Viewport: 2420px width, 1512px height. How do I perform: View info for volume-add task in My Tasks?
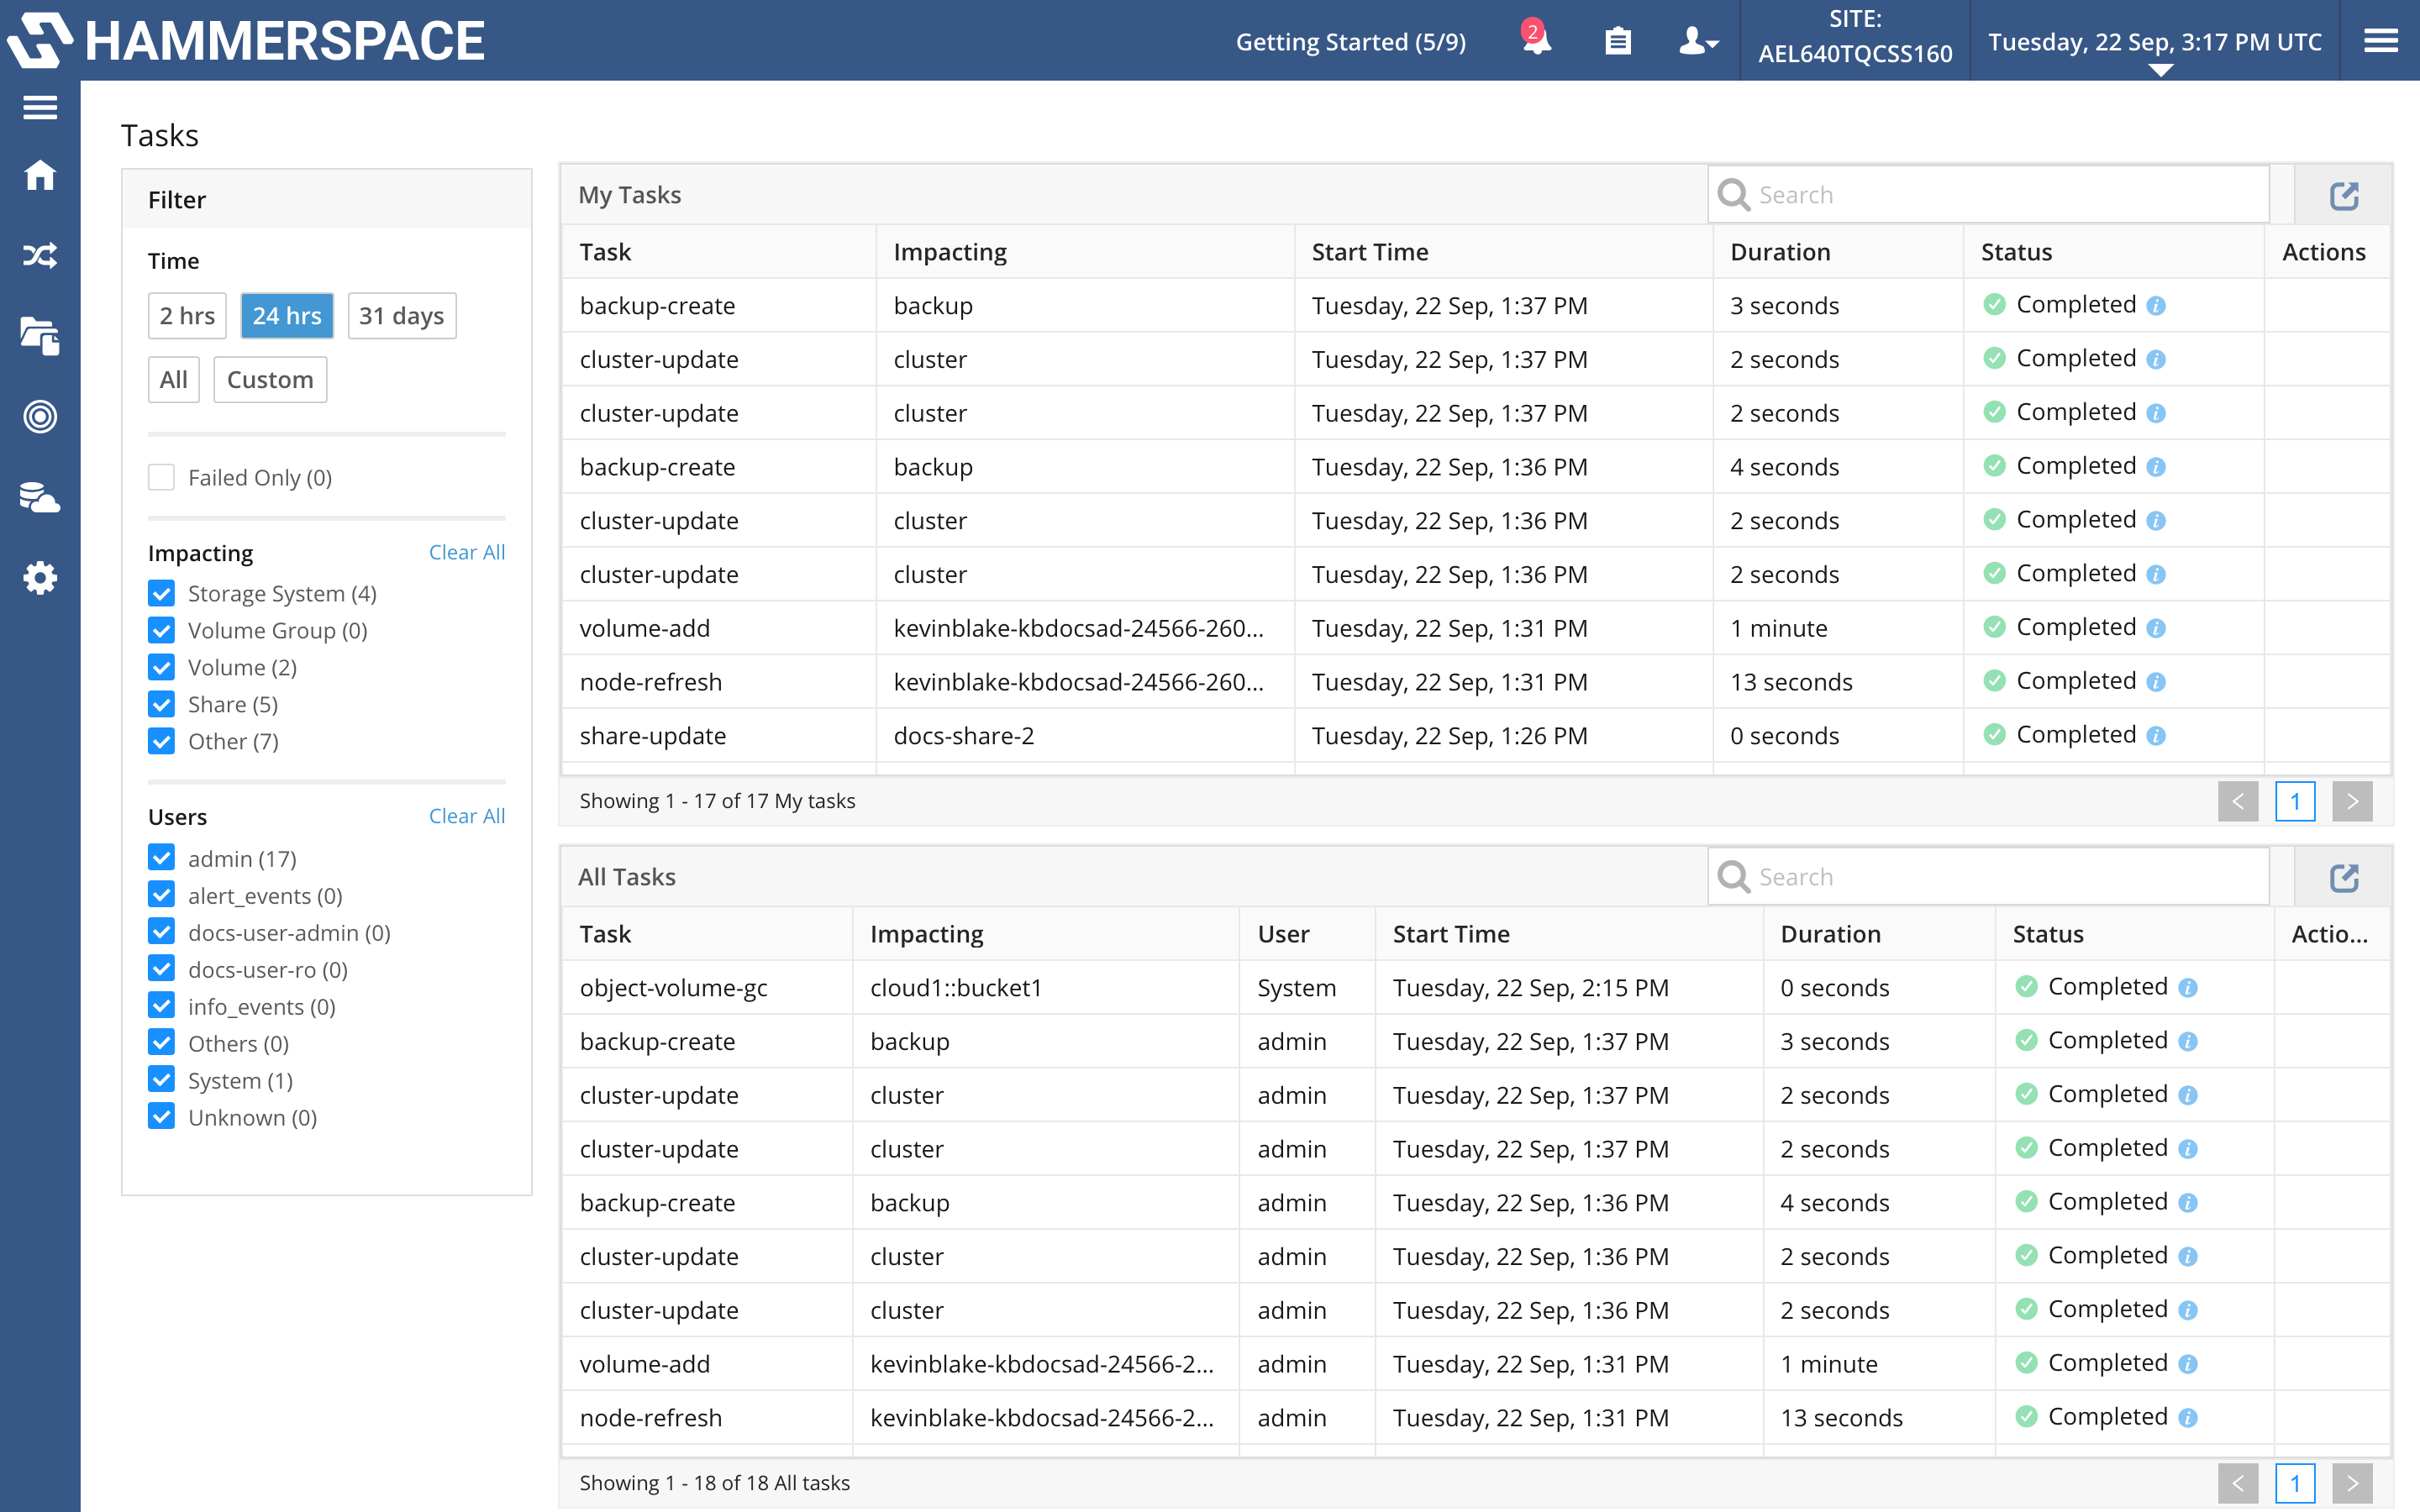coord(2156,629)
